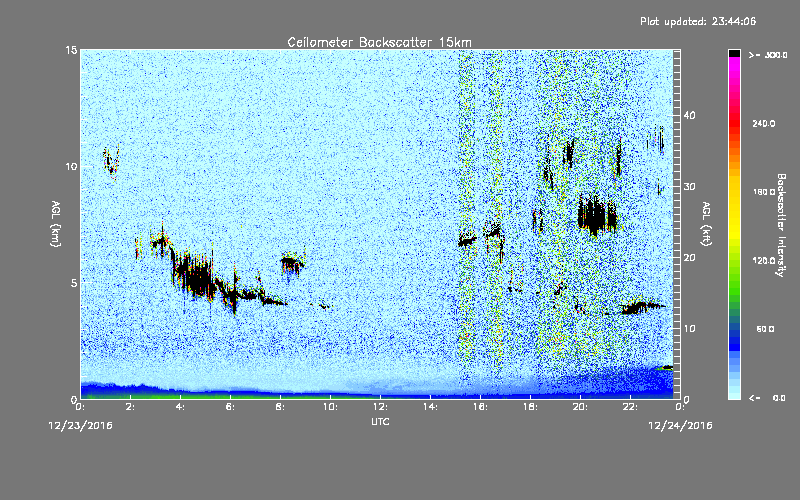Click the '120.0' colorbar label
800x500 pixels.
click(764, 261)
